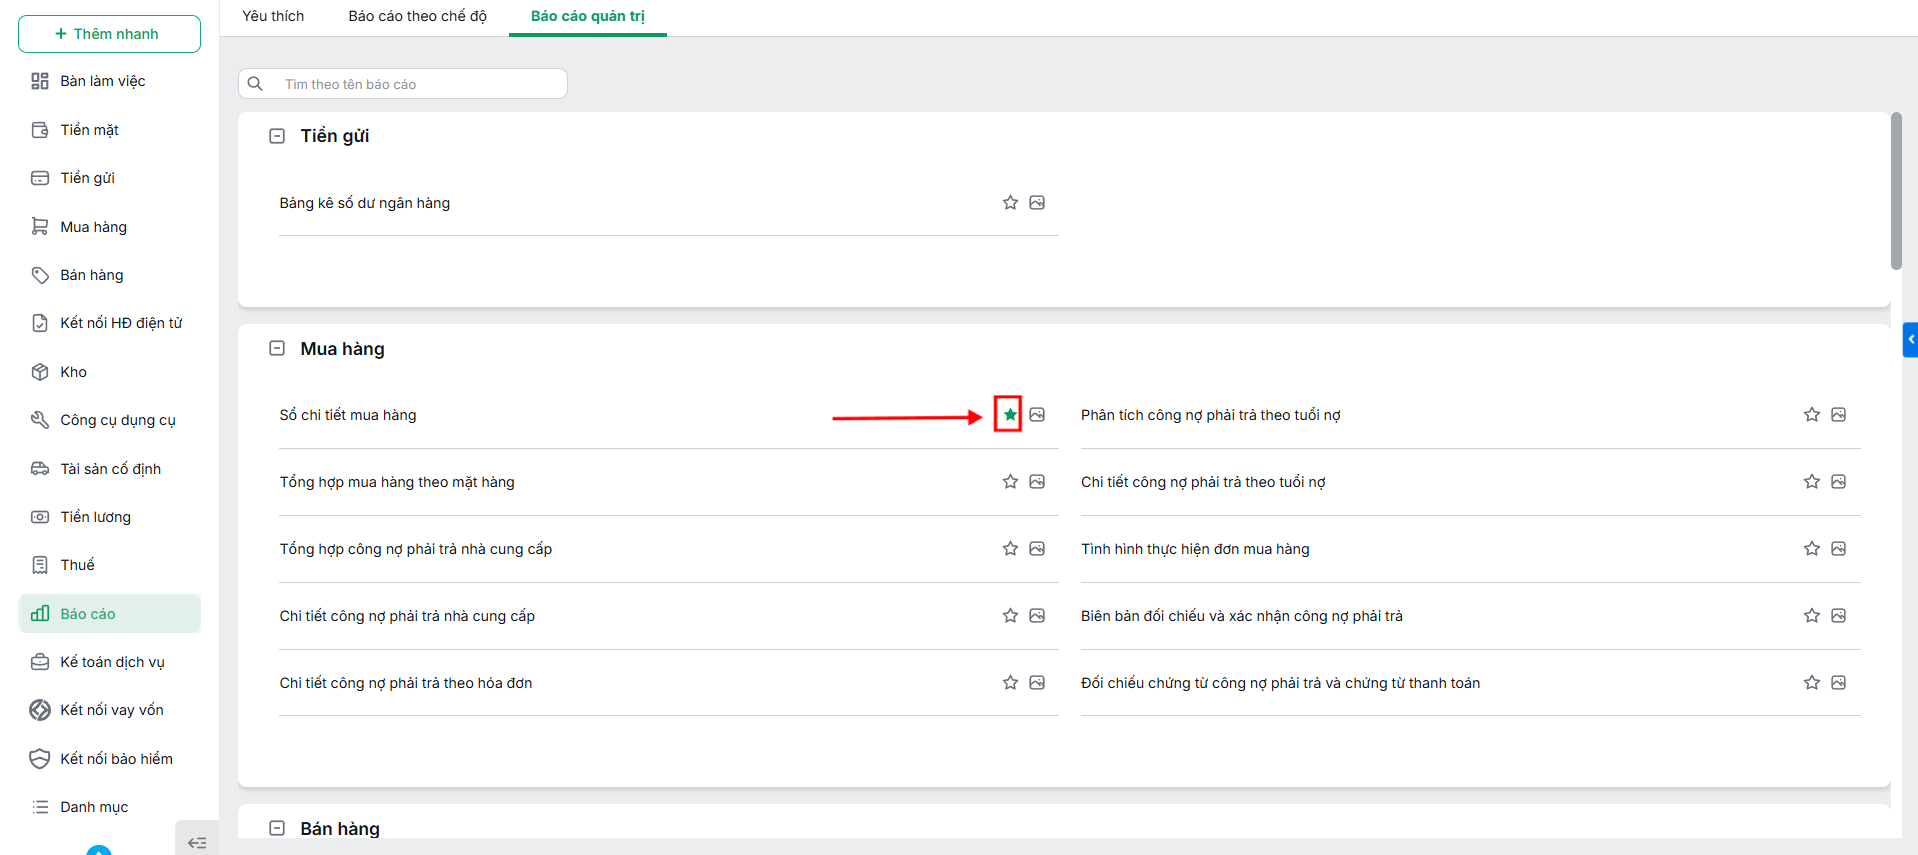
Task: Open Biên bản đối chiếu và xác nhận công nợ phải trả
Action: pyautogui.click(x=1242, y=616)
